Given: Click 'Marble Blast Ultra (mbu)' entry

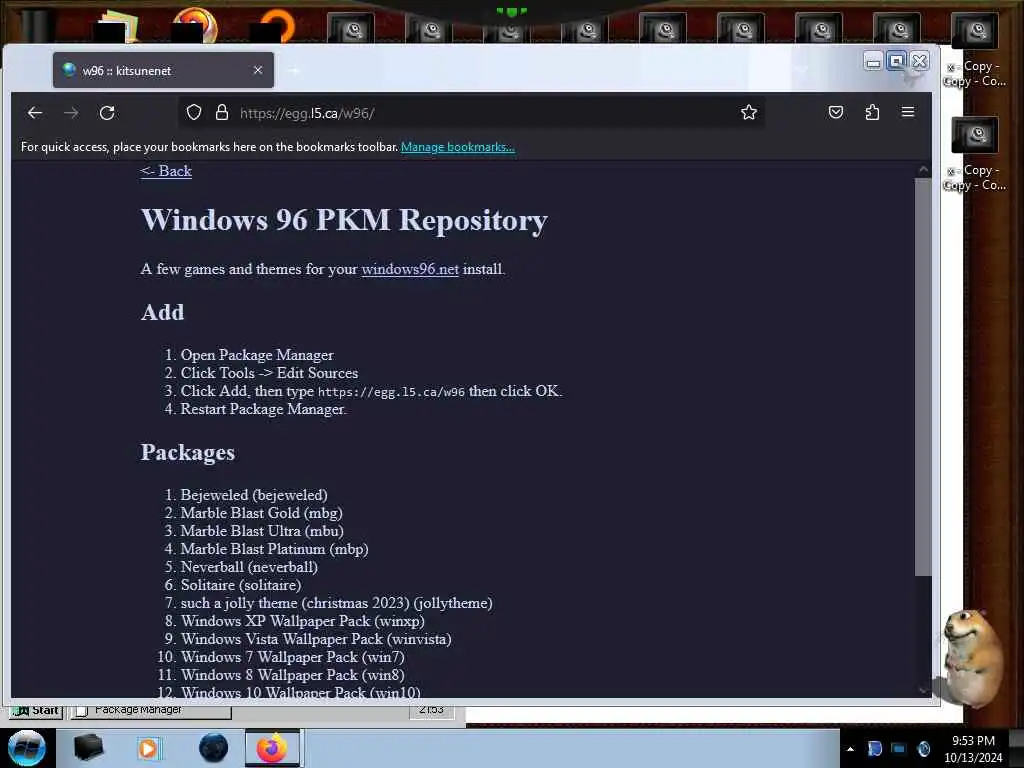Looking at the screenshot, I should 262,531.
